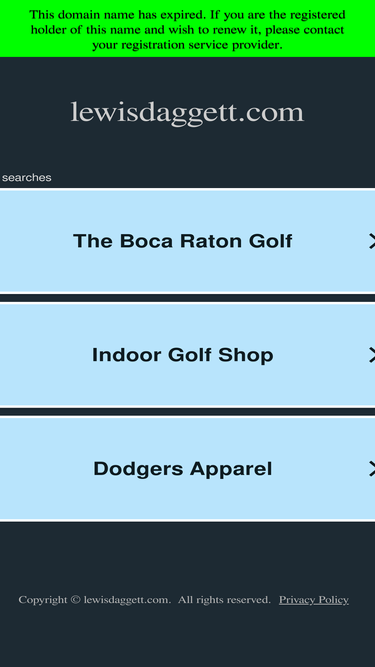Click the All rights reserved footer text
The height and width of the screenshot is (667, 375).
point(224,600)
